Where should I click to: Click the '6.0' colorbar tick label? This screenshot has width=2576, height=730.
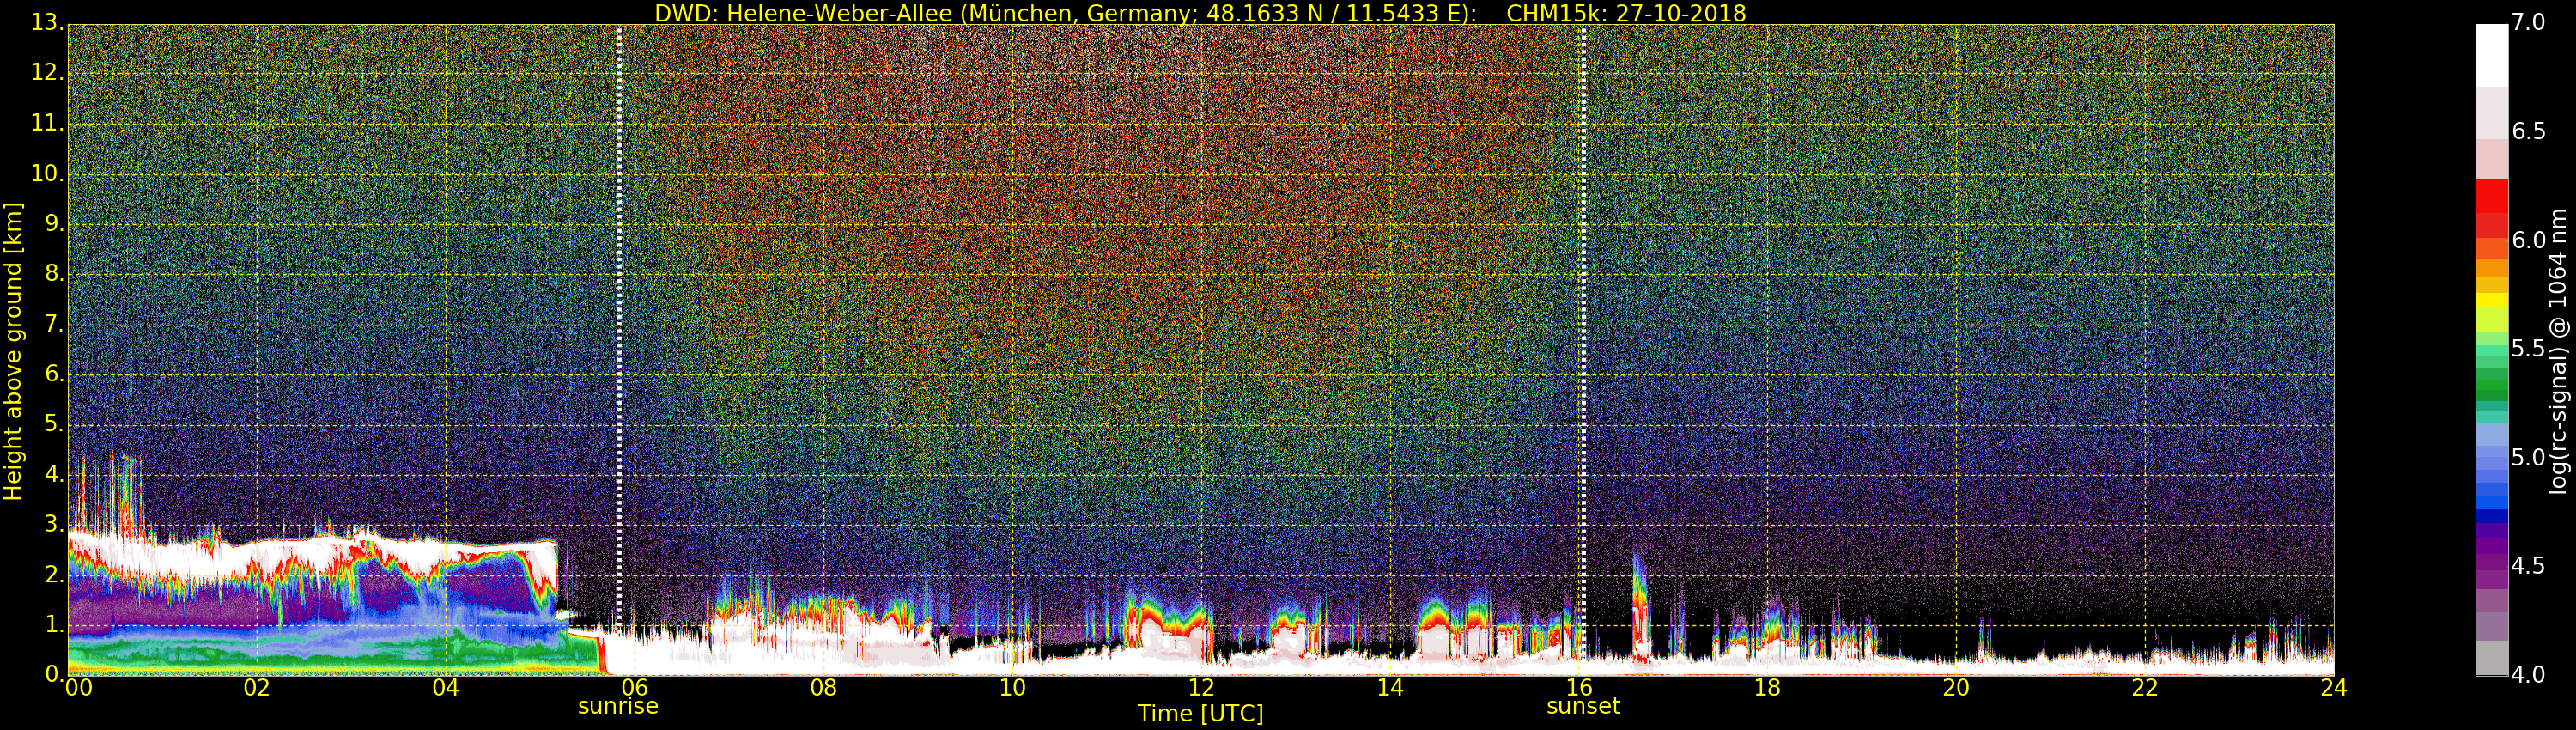tap(2528, 240)
